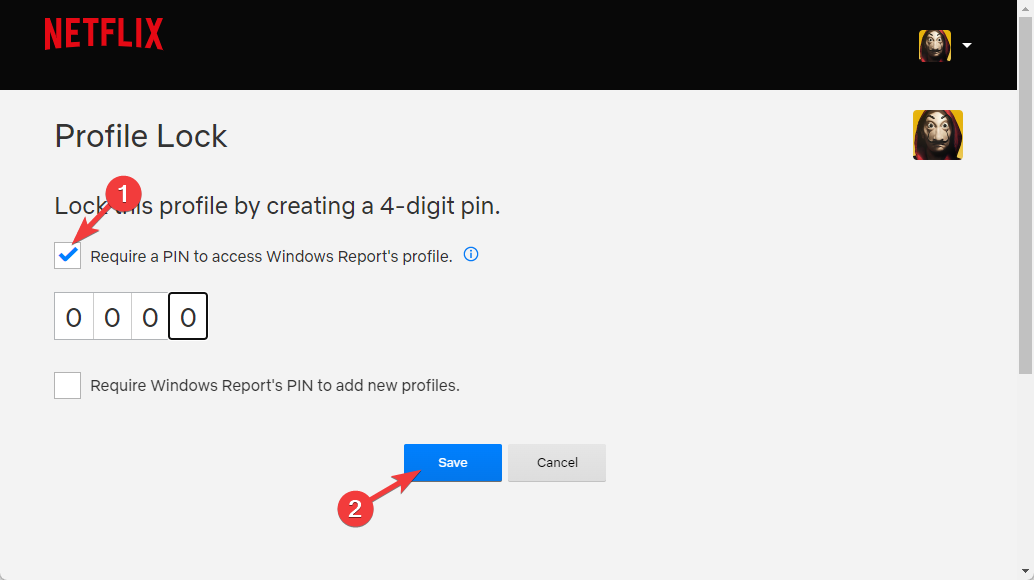Click the Netflix logo

tap(104, 34)
